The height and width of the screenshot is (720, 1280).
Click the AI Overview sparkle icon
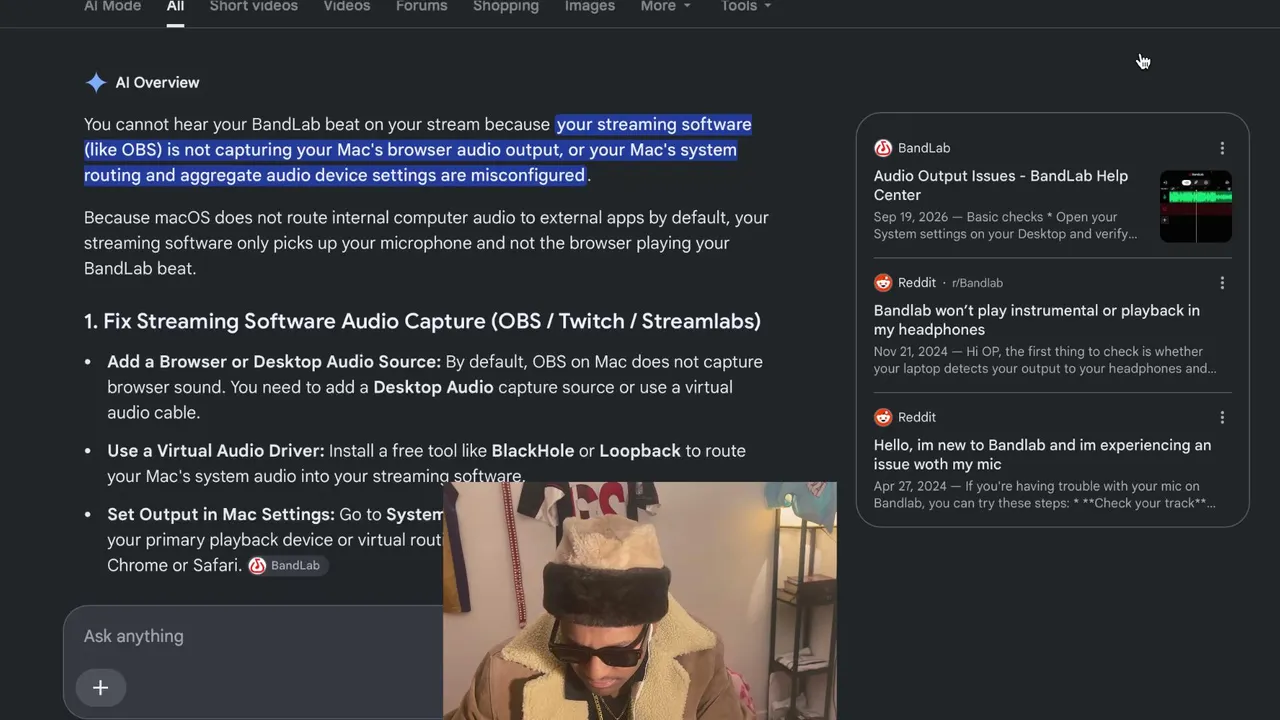(x=96, y=83)
